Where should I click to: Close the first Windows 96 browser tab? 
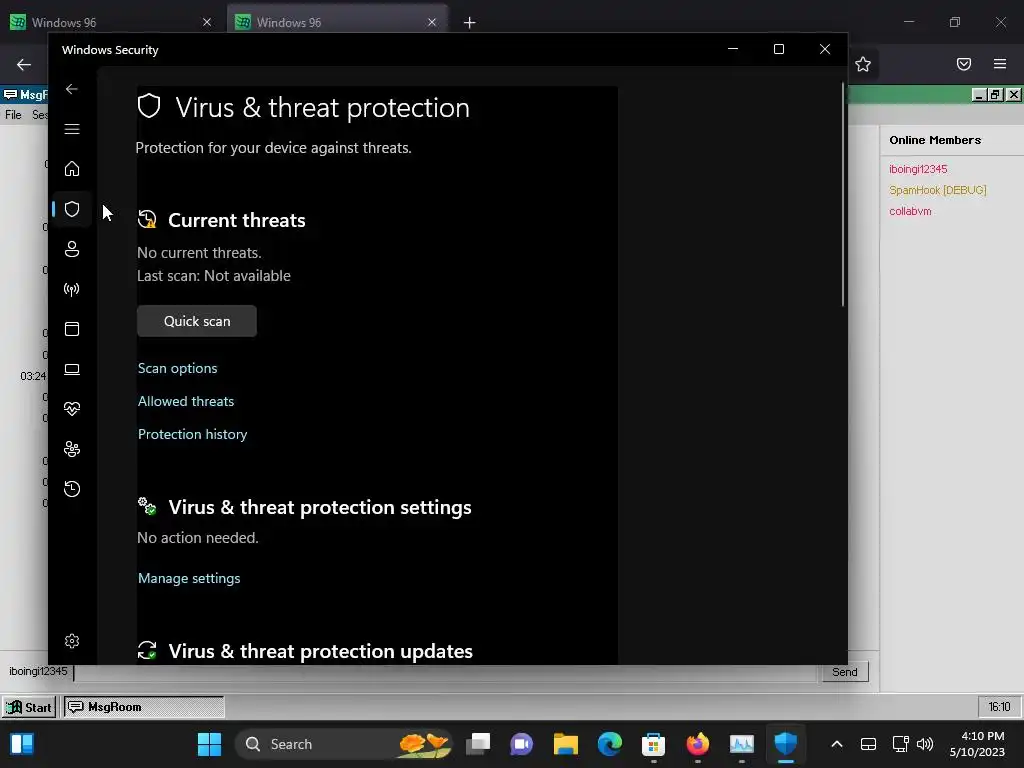pyautogui.click(x=207, y=22)
